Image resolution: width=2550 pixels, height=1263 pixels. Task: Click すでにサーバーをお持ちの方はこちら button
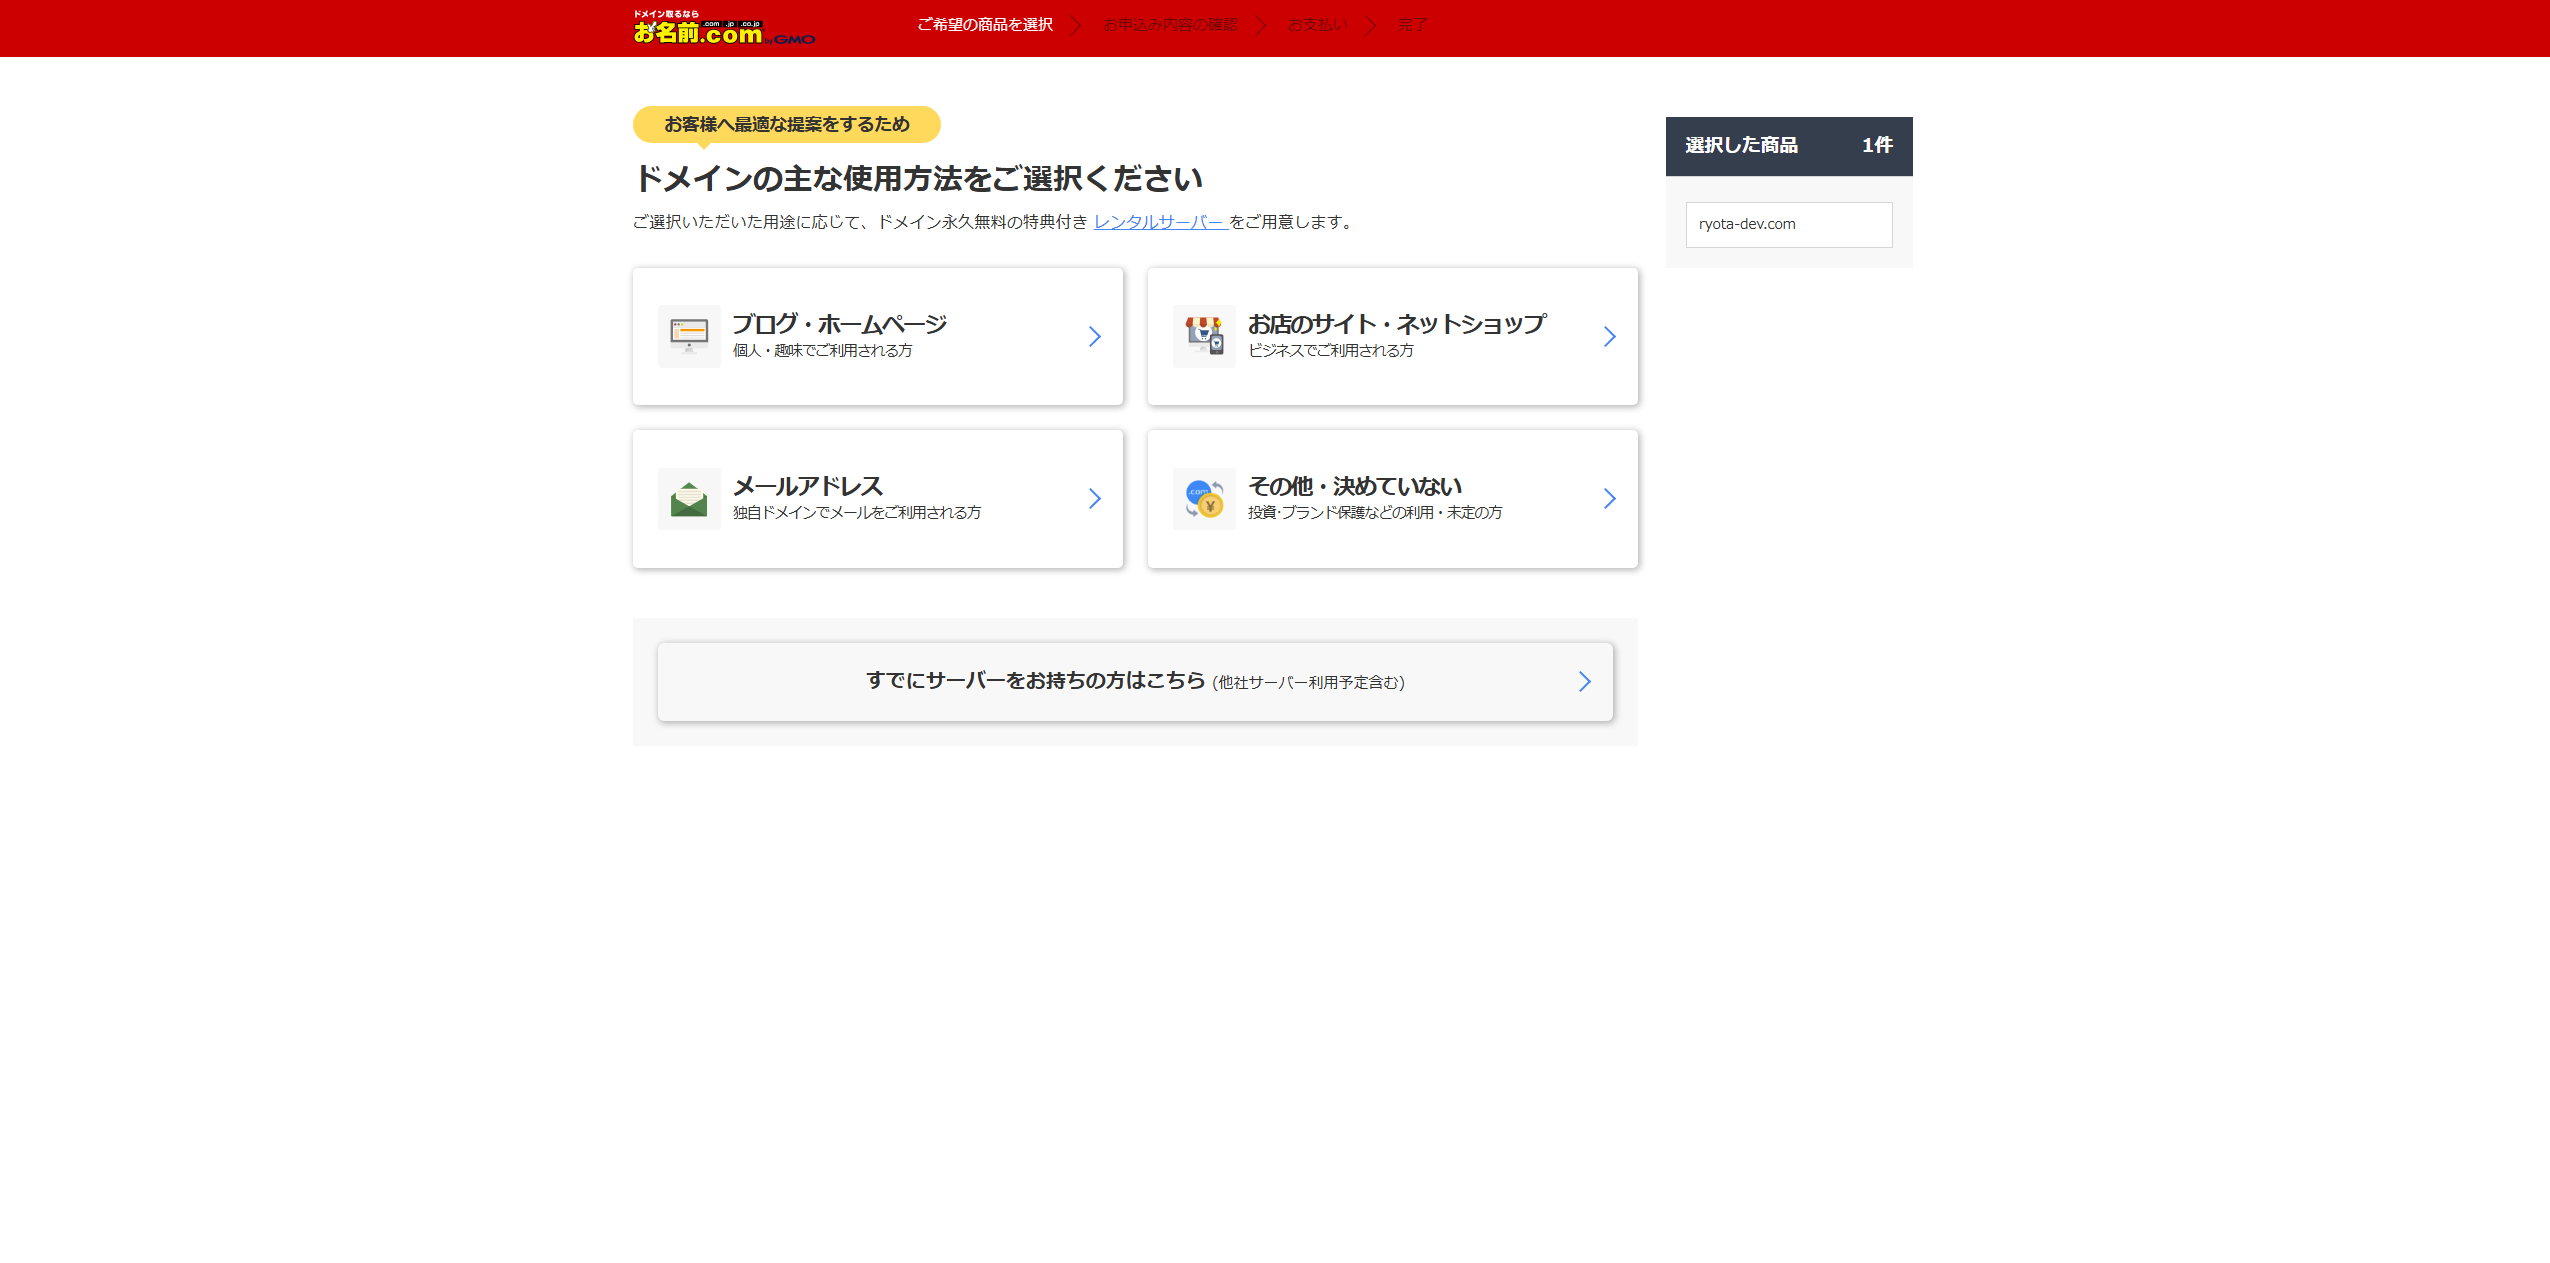pos(1035,681)
